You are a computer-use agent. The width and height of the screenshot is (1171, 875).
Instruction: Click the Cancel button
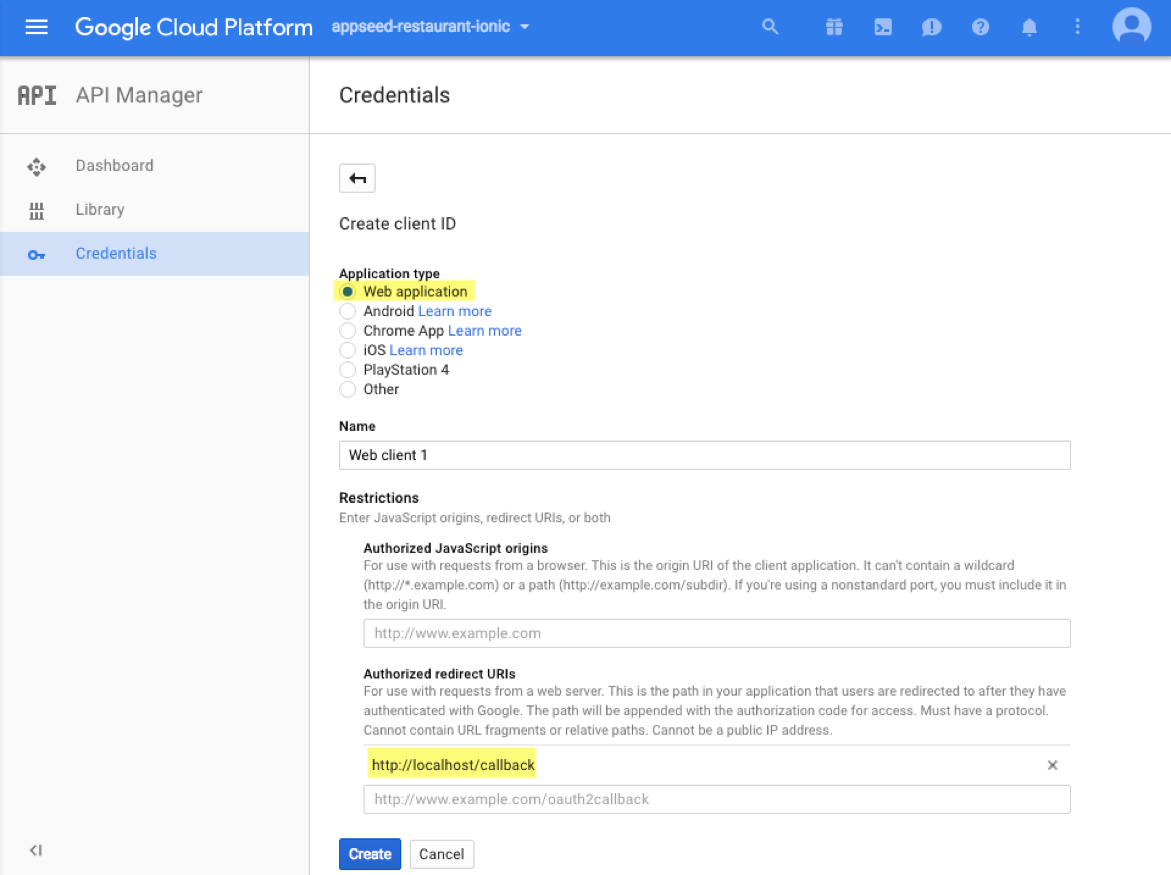coord(441,853)
